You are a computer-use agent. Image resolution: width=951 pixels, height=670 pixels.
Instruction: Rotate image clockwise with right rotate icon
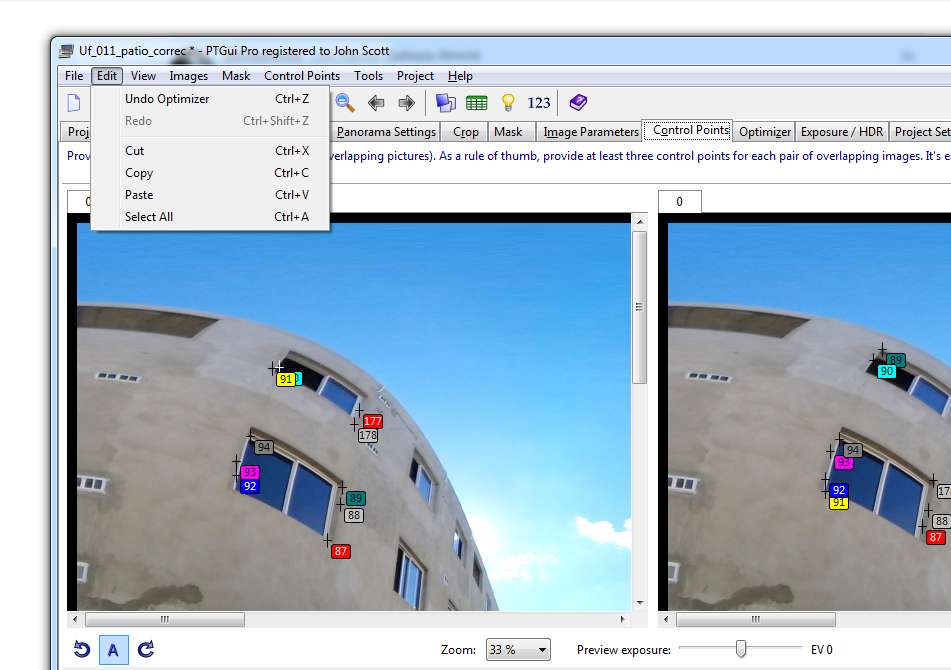pyautogui.click(x=146, y=649)
